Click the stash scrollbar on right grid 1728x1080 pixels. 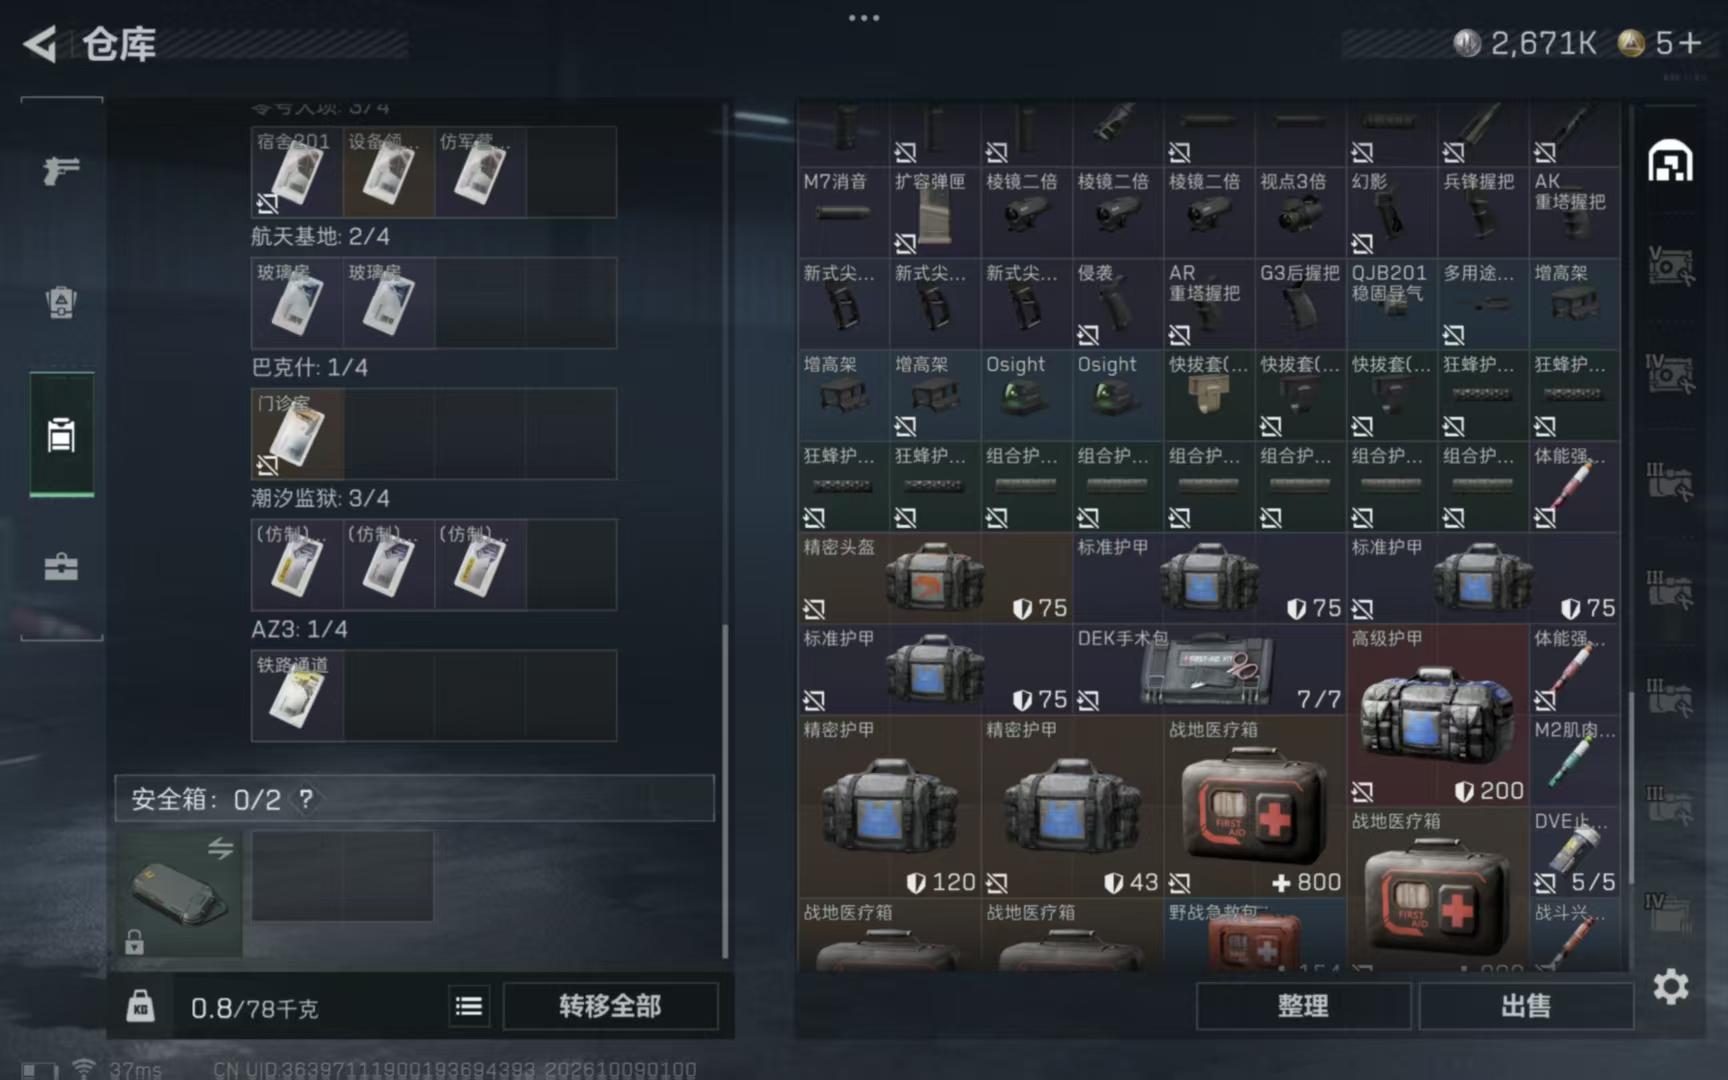(1632, 787)
